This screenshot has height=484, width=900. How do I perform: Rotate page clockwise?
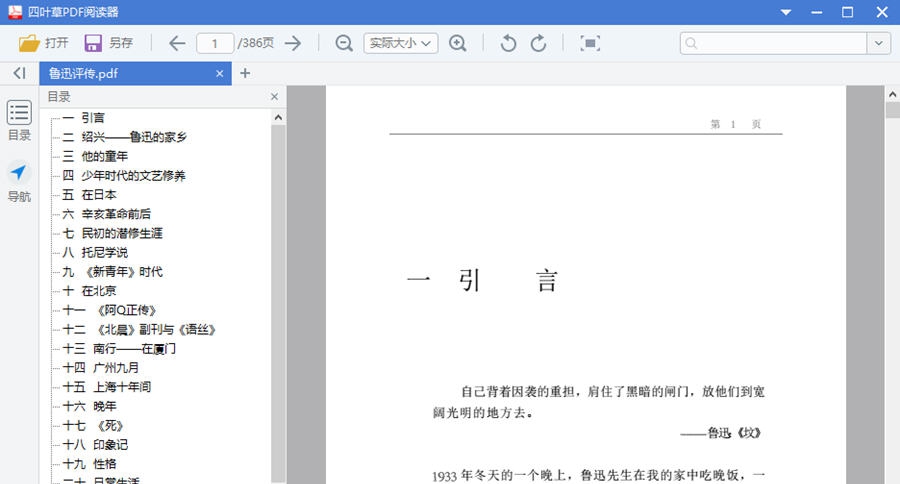[x=538, y=43]
